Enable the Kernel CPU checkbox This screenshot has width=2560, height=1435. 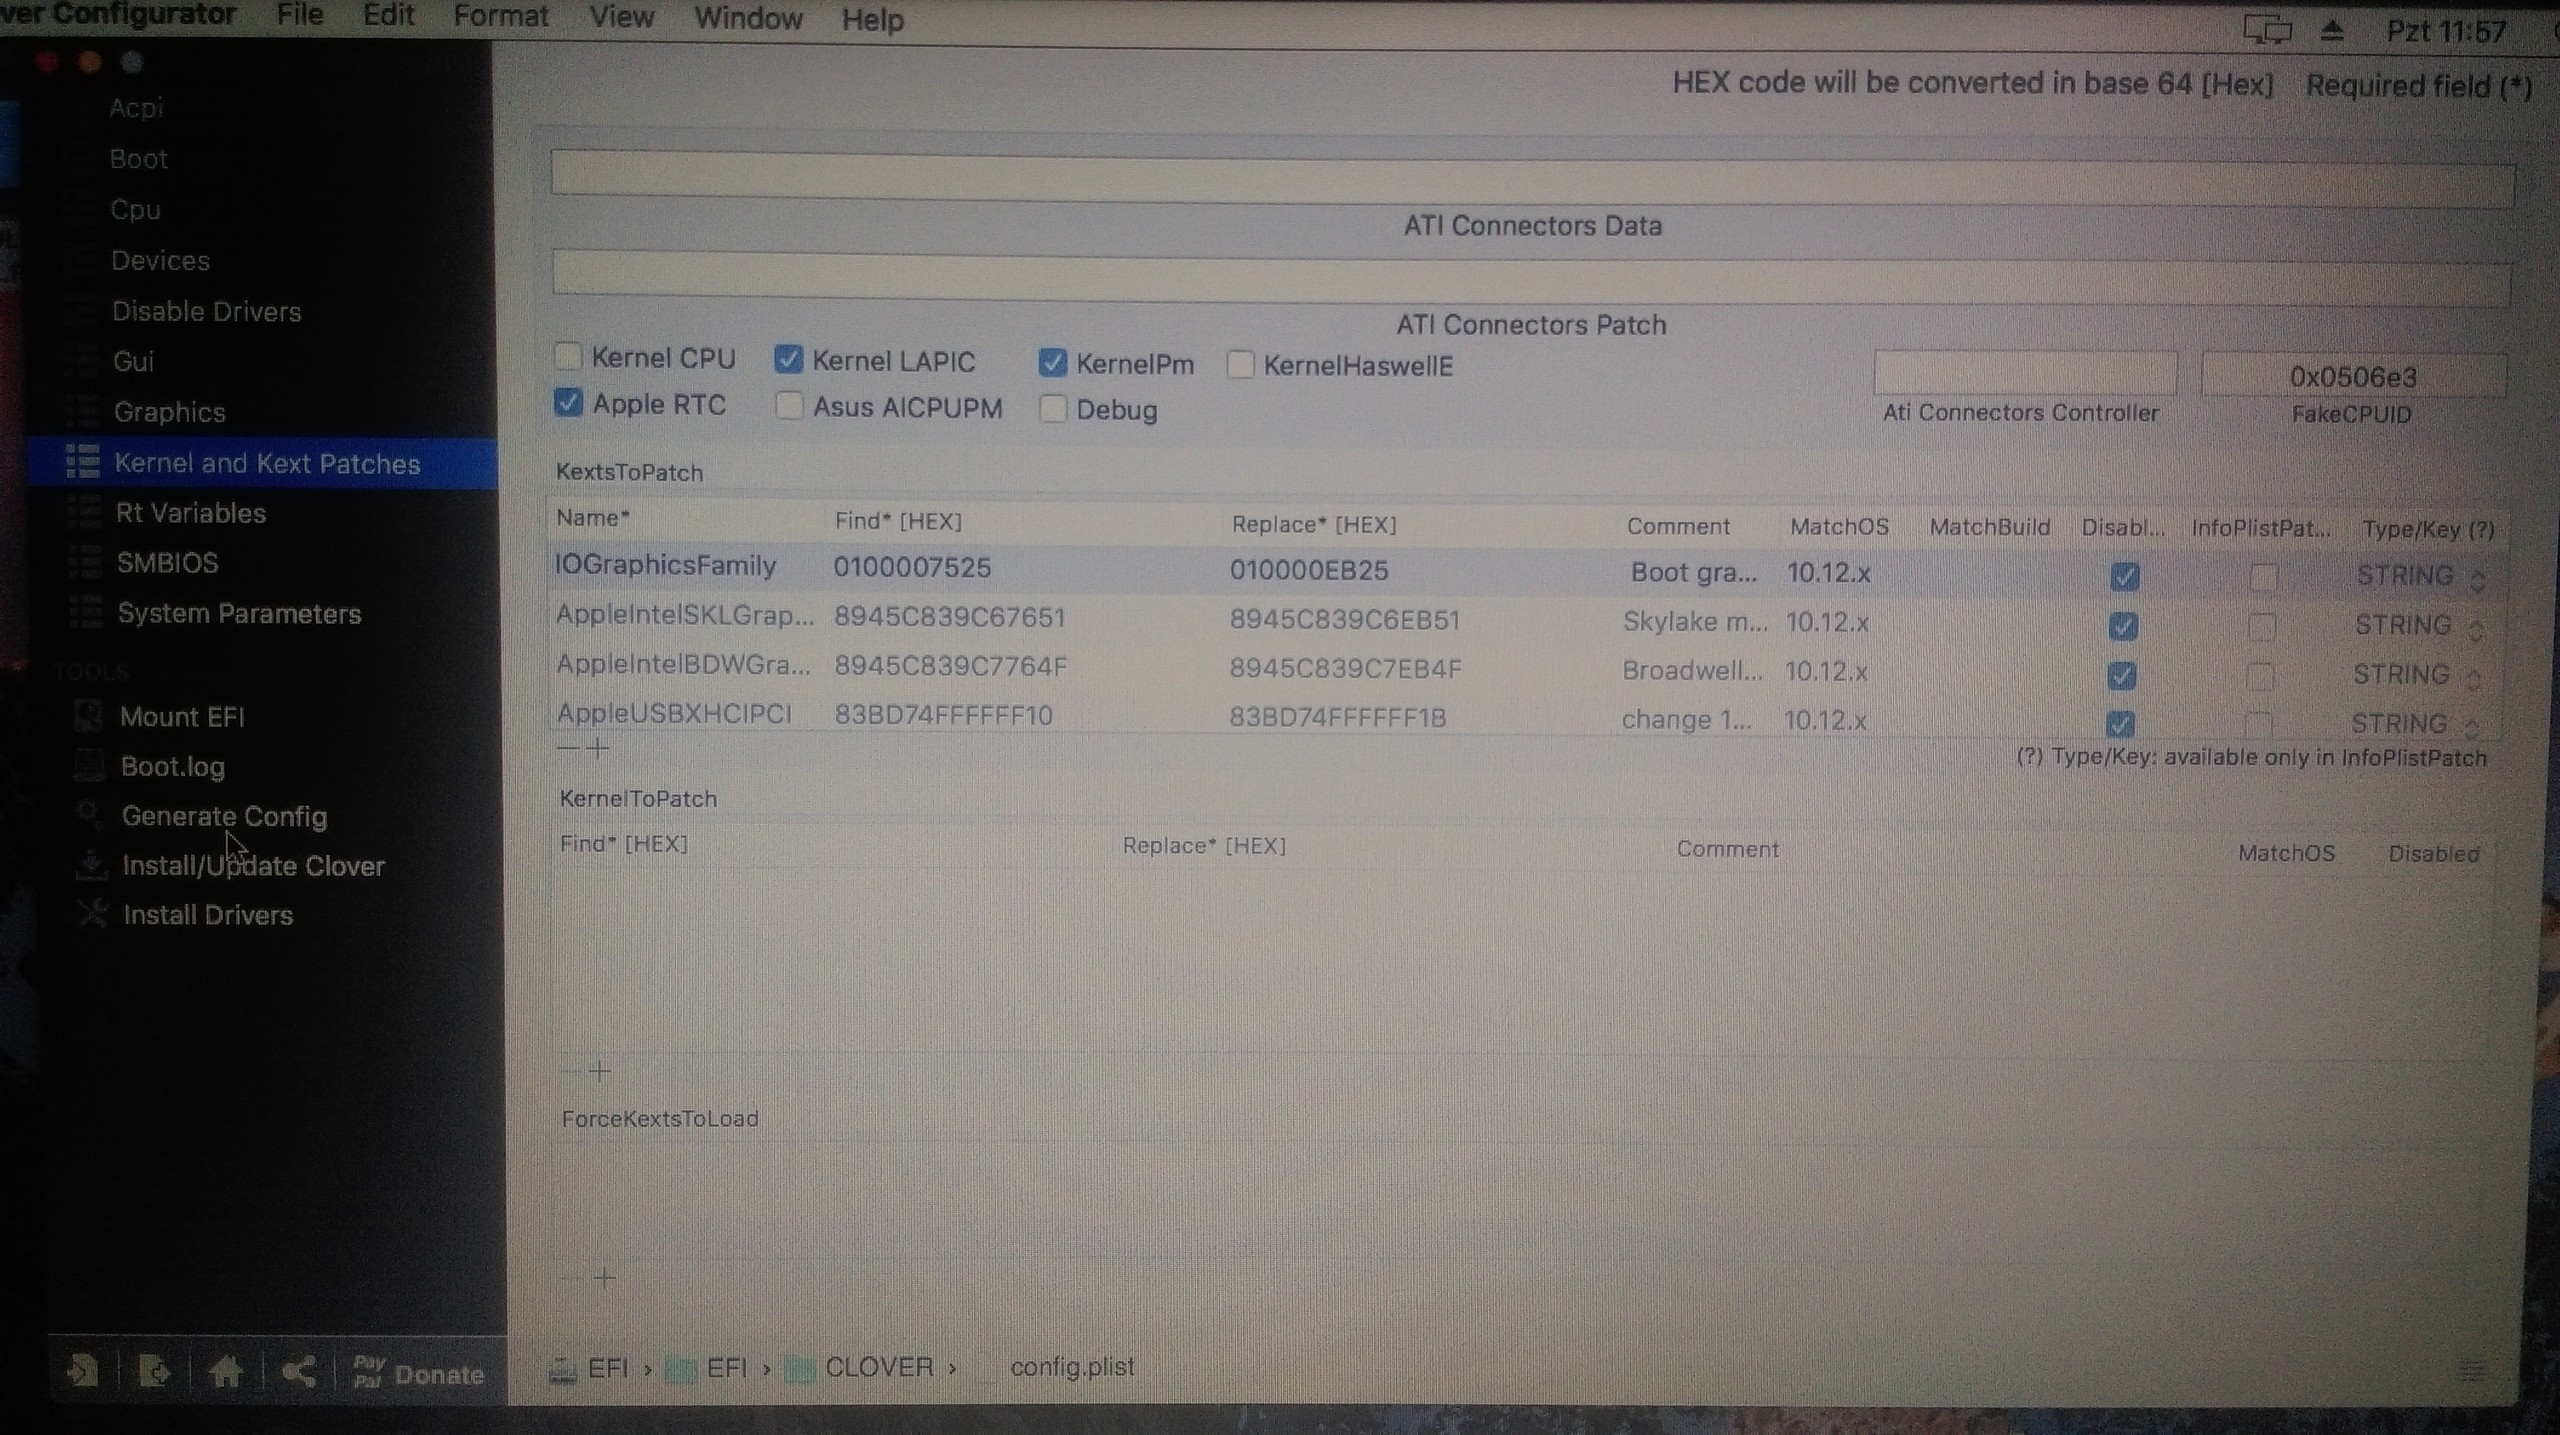click(x=568, y=356)
